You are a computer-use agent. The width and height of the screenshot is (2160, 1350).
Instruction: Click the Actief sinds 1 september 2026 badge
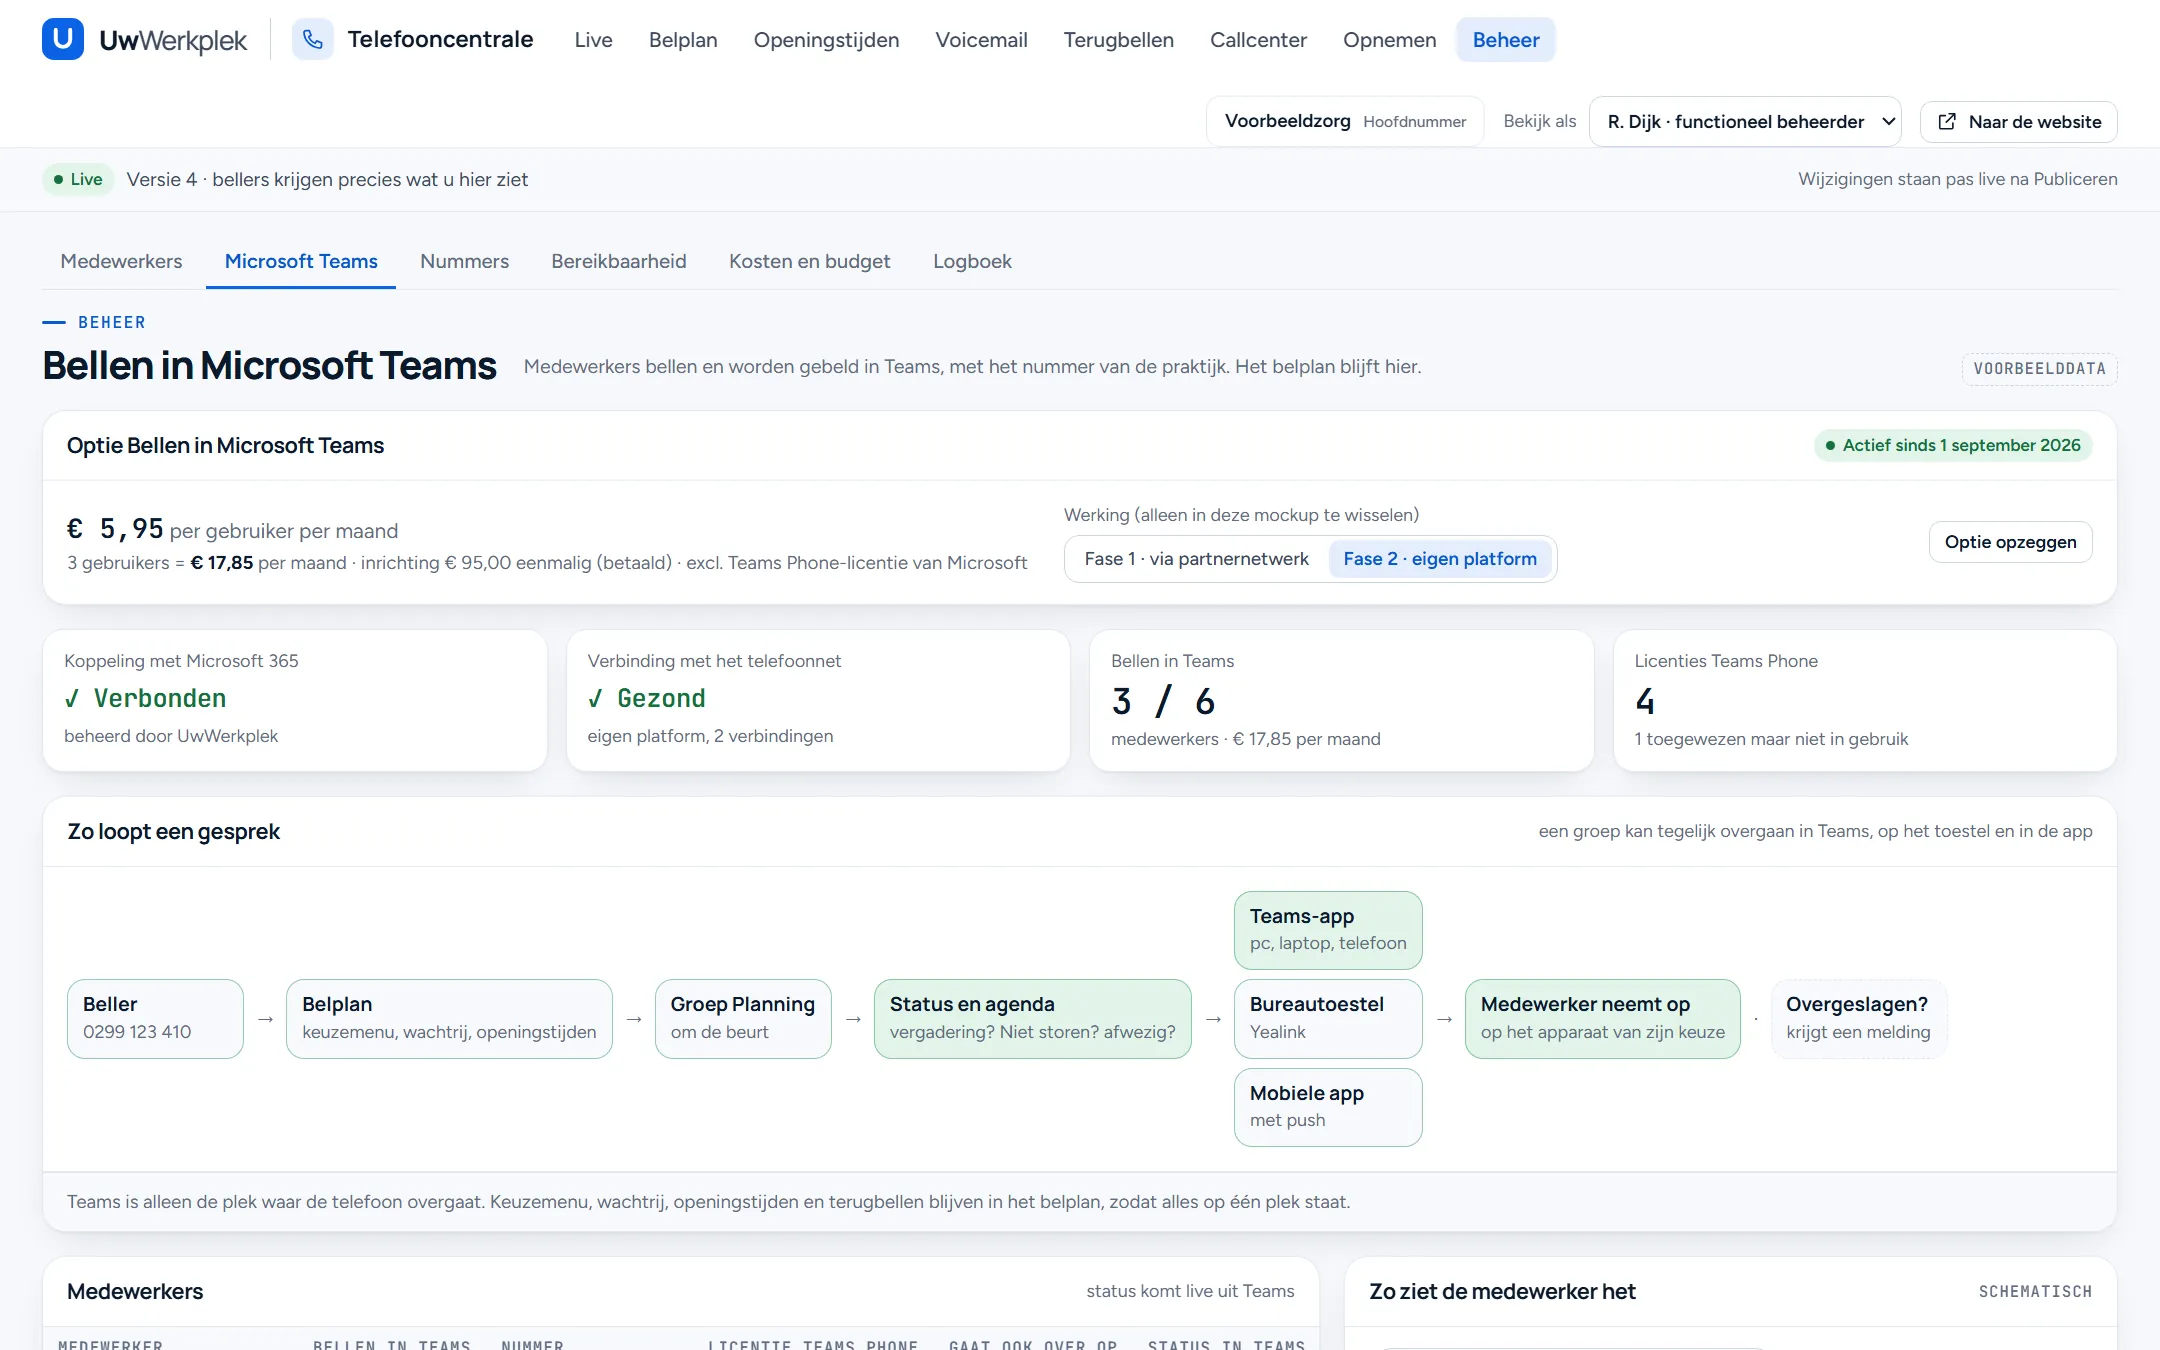coord(1953,446)
